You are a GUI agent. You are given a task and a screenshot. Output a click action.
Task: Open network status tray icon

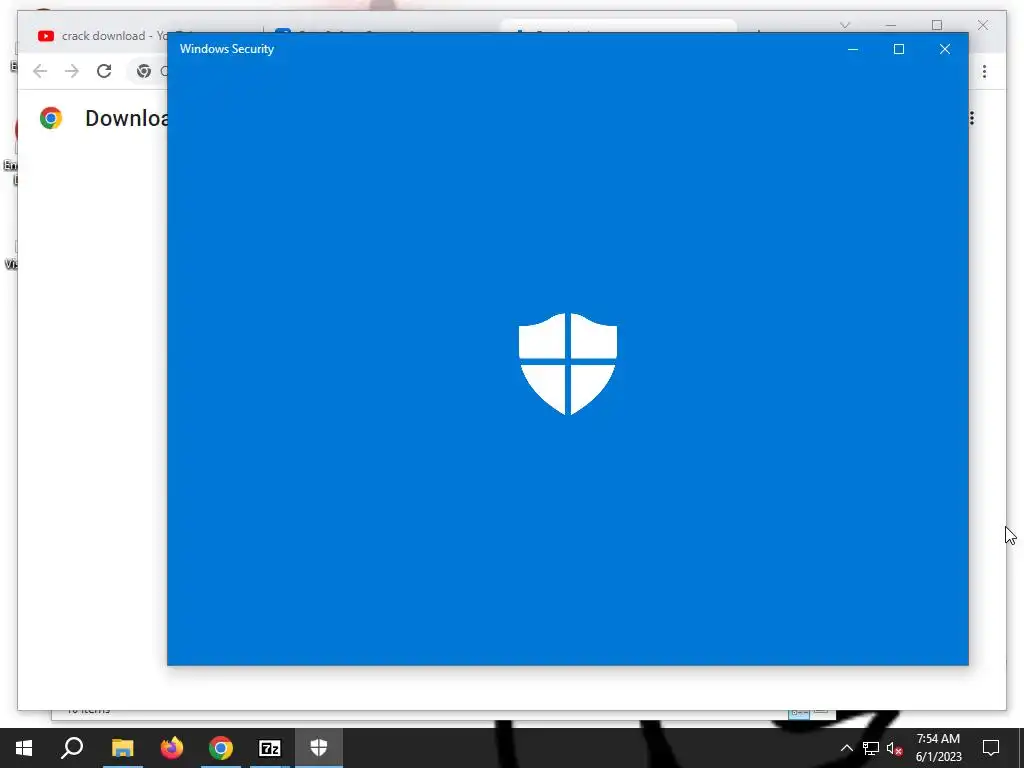pos(871,748)
